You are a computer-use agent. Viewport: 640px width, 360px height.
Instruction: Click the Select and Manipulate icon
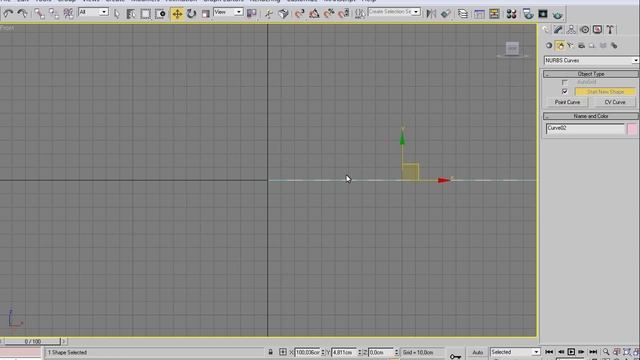pyautogui.click(x=268, y=14)
